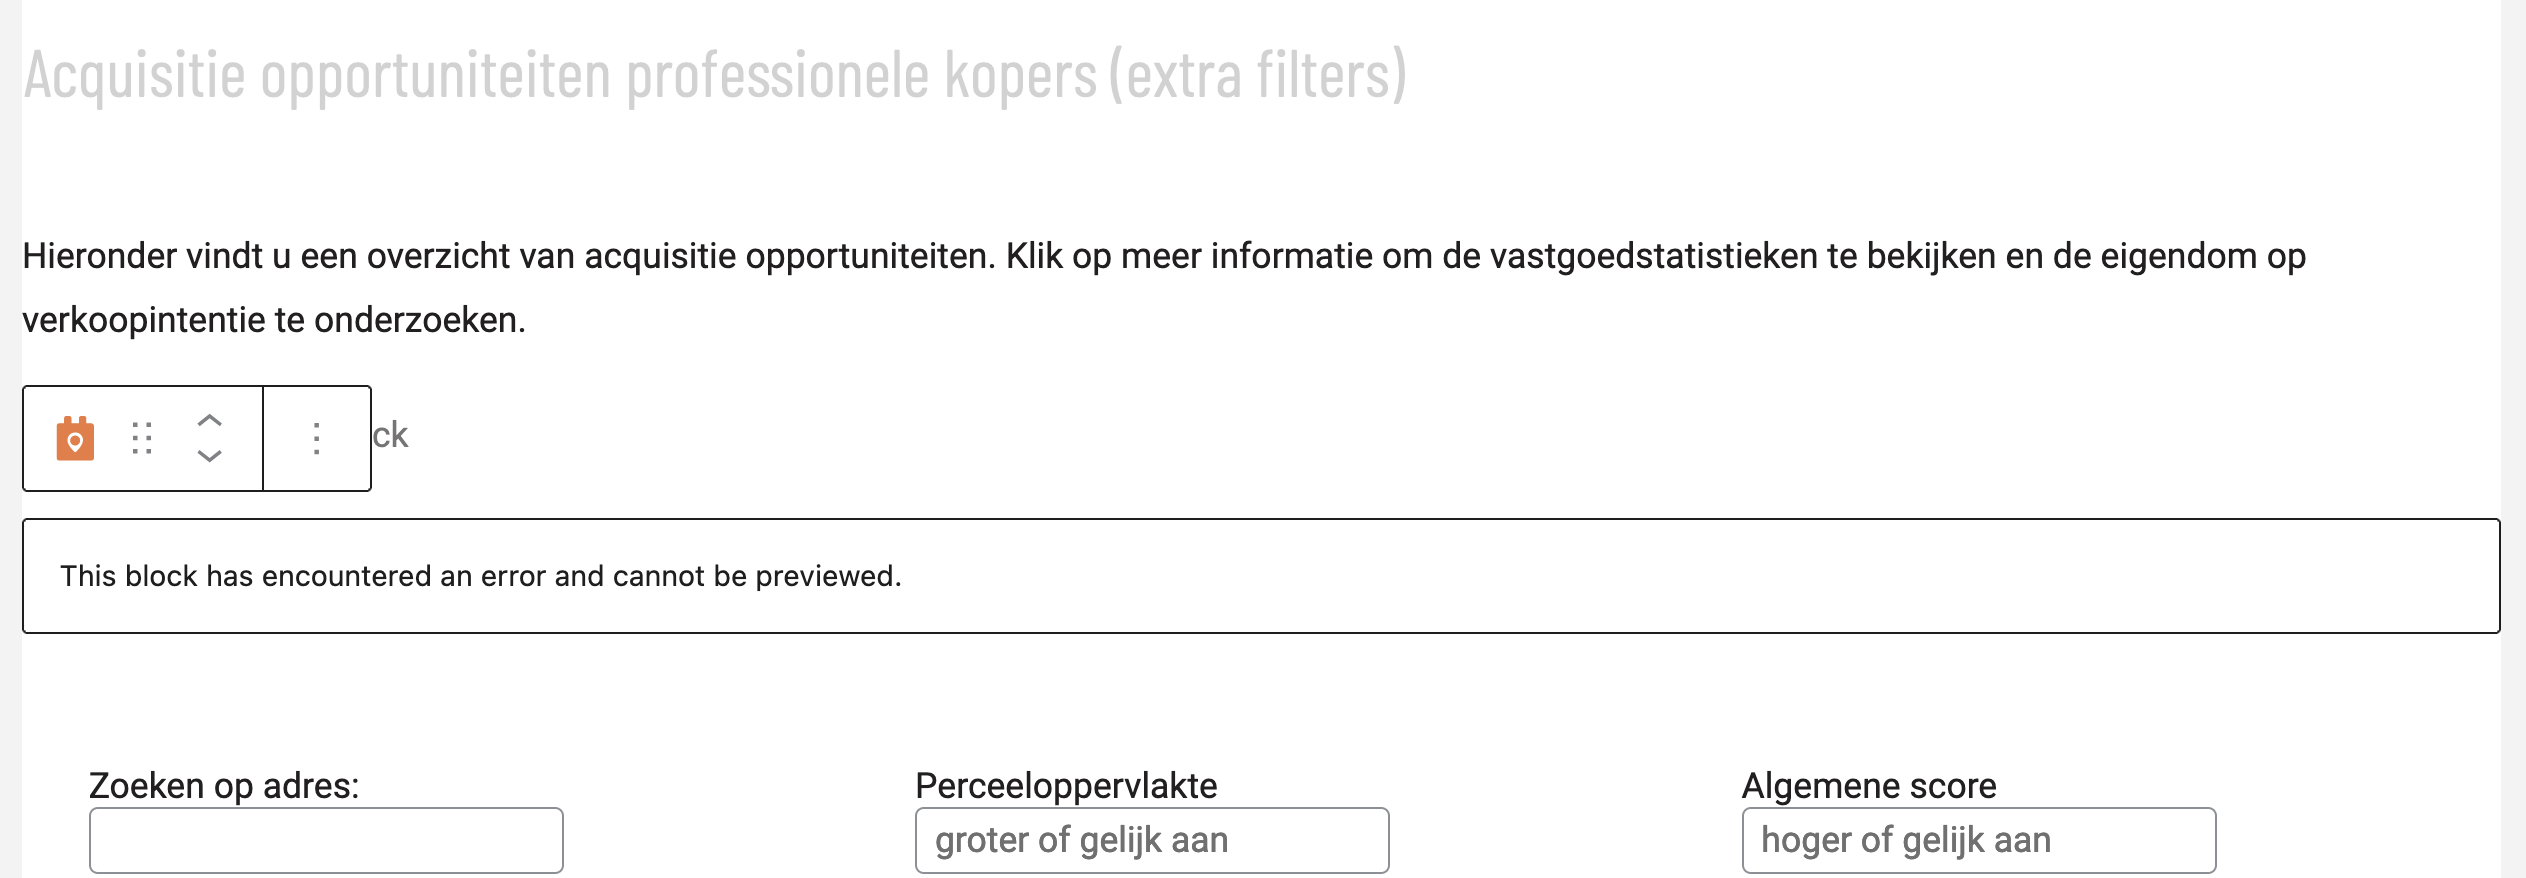Click the 'Perceeloppervlakte' label
Image resolution: width=2526 pixels, height=878 pixels.
coord(1066,786)
